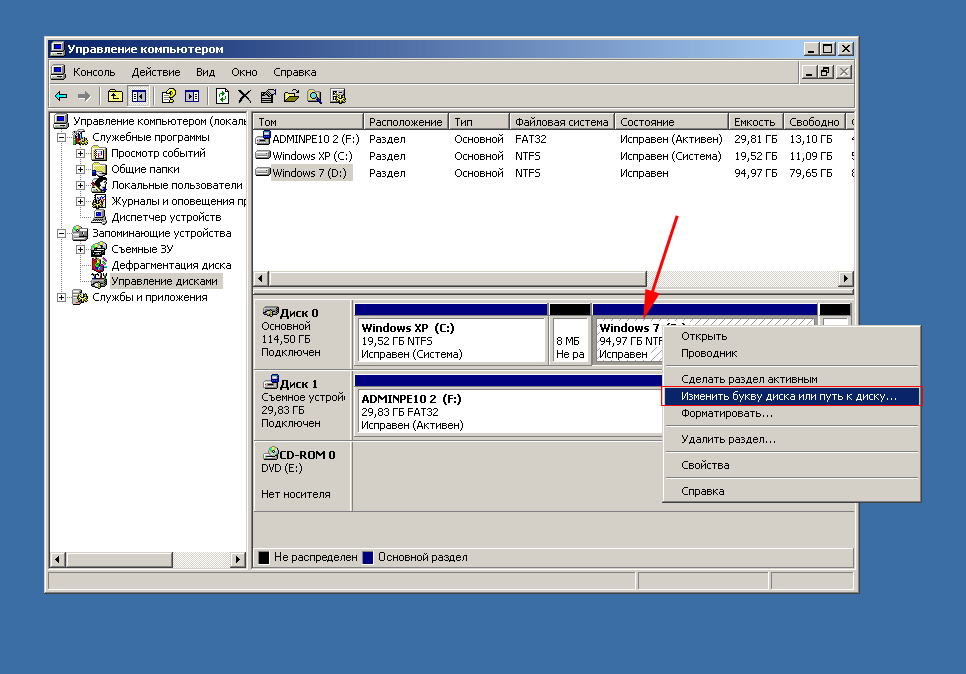Click the black X delete toolbar icon

245,96
